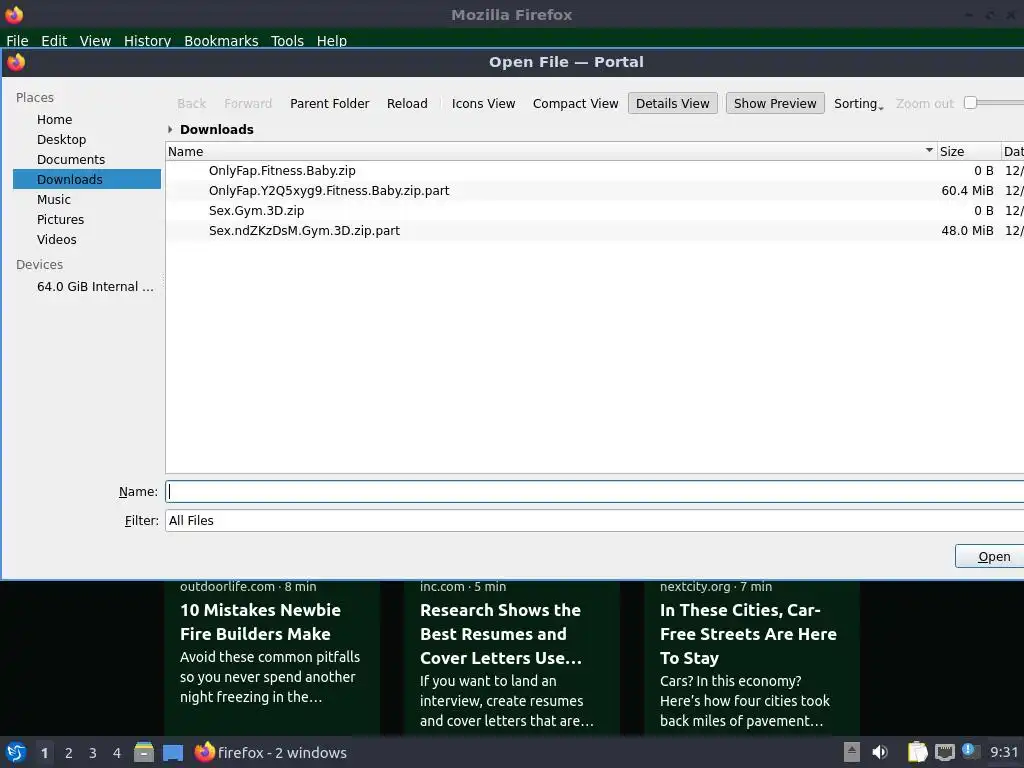Select the 64.0 GiB Internal device
1024x768 pixels.
coord(87,287)
